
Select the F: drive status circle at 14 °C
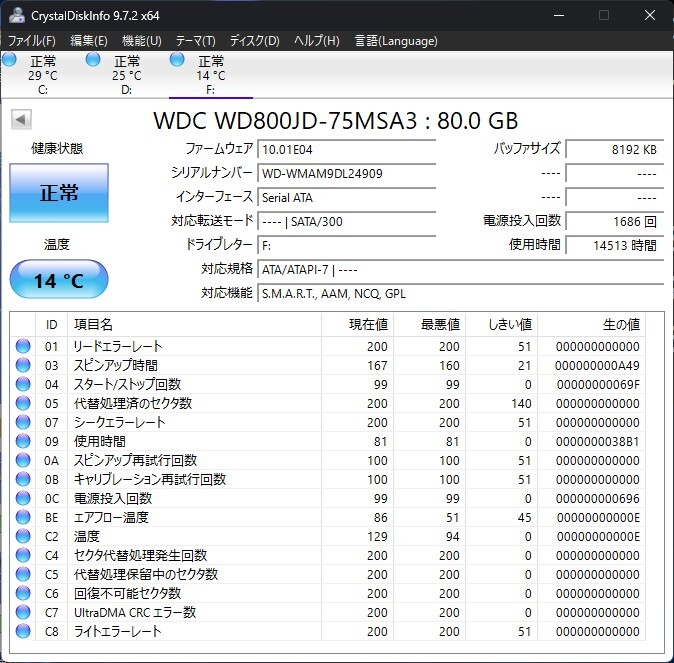(177, 59)
